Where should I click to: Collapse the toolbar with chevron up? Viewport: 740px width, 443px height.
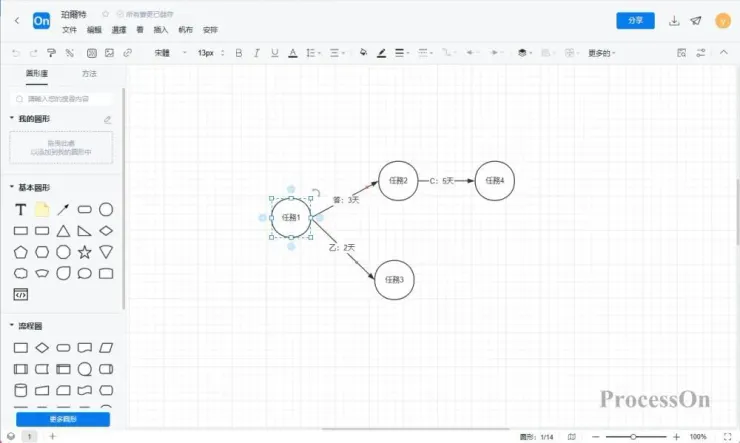[723, 52]
